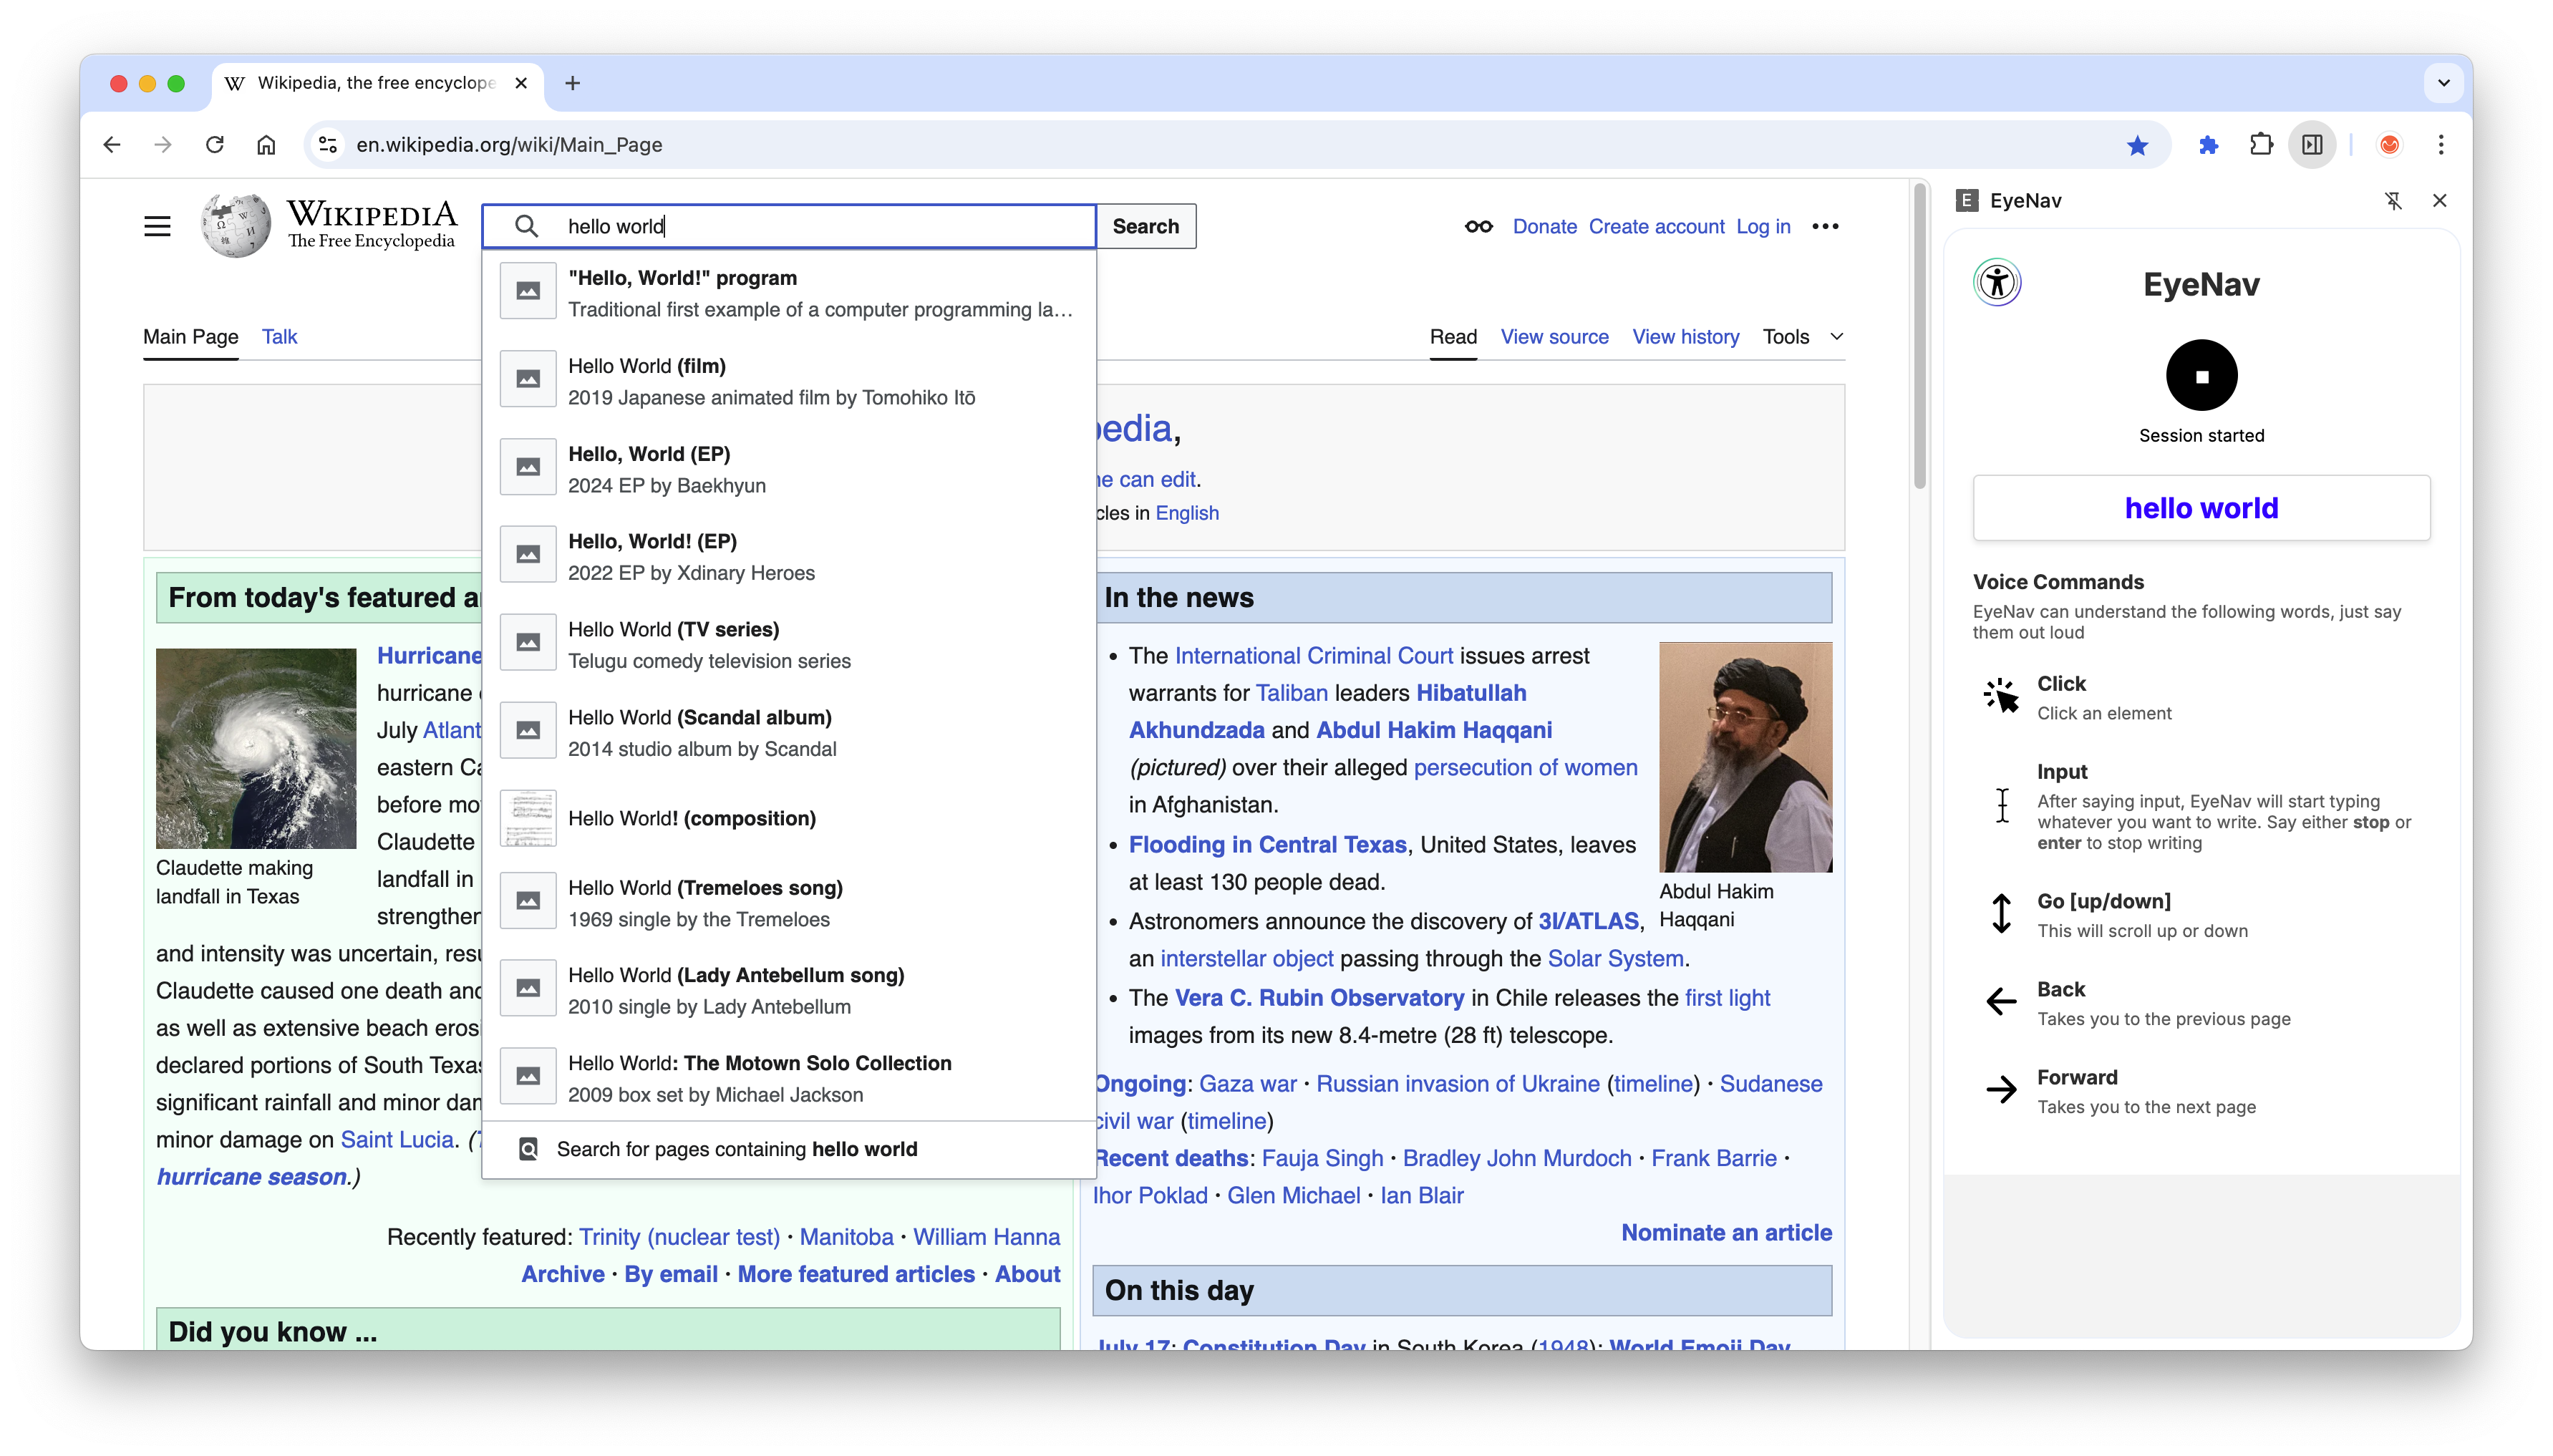Select the Main Page tab
The width and height of the screenshot is (2553, 1456).
click(190, 337)
